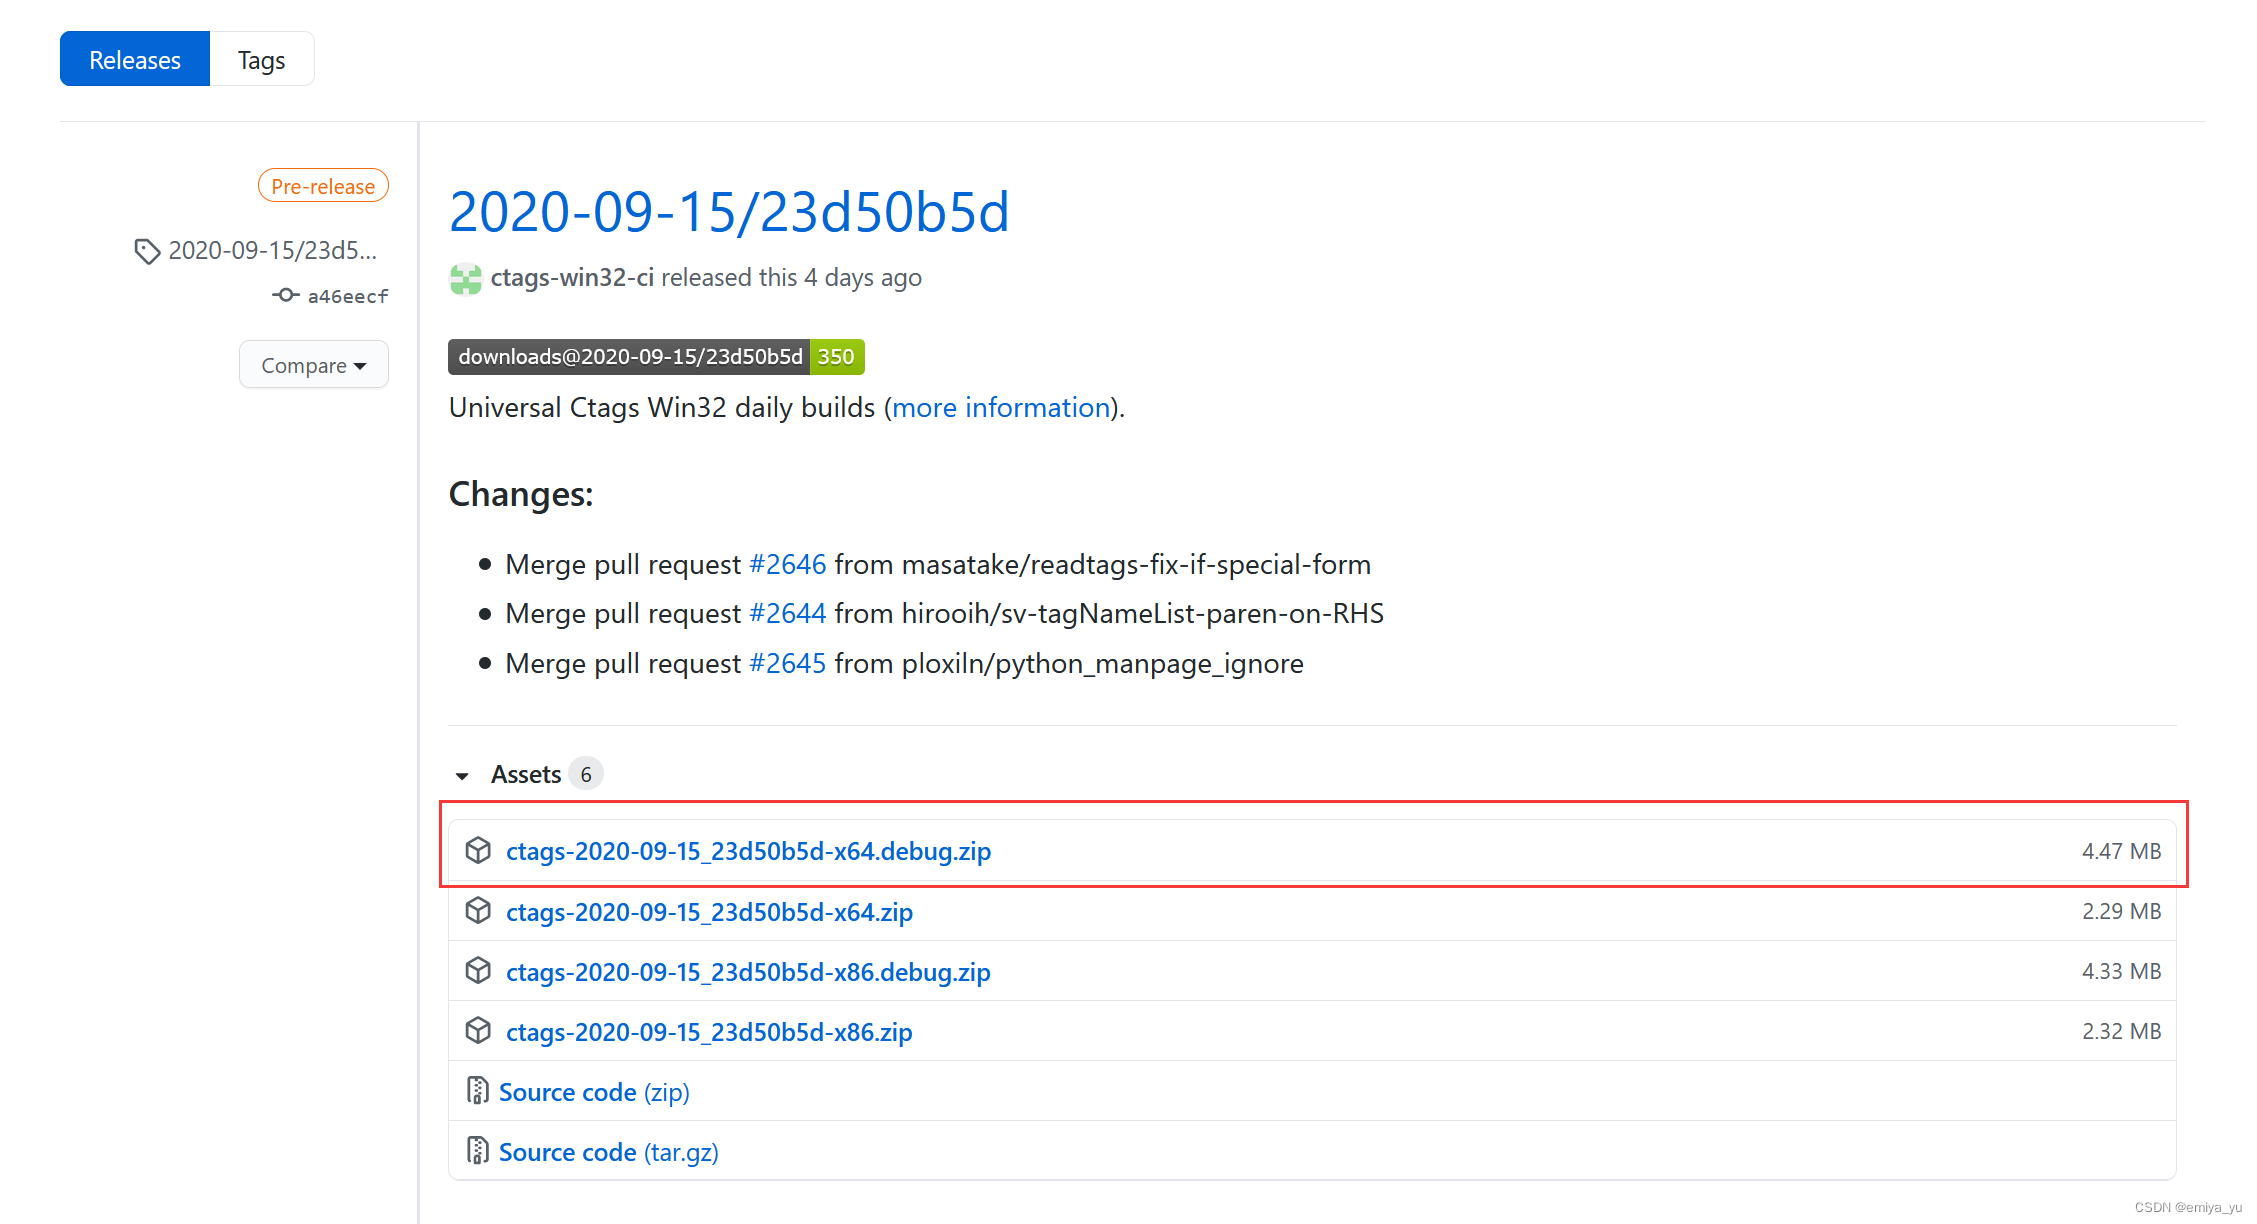
Task: Click the package icon beside x64.zip asset
Action: (x=478, y=911)
